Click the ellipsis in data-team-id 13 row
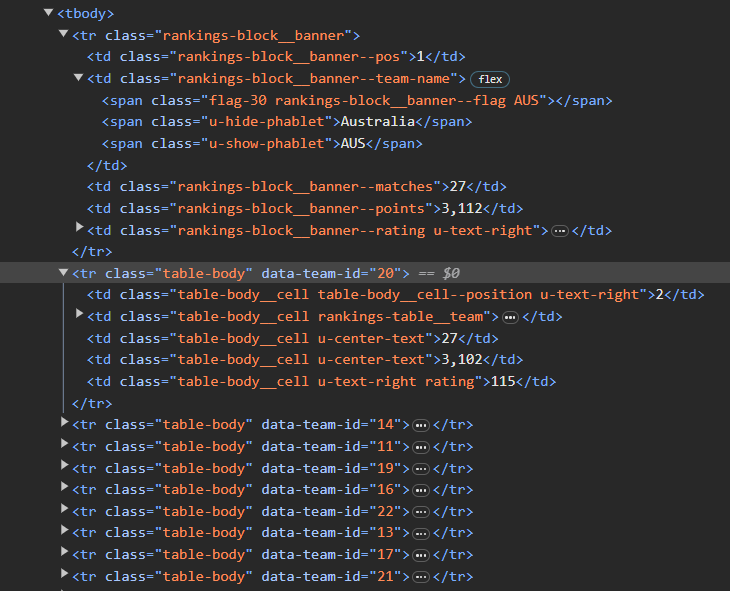This screenshot has width=730, height=591. (420, 534)
